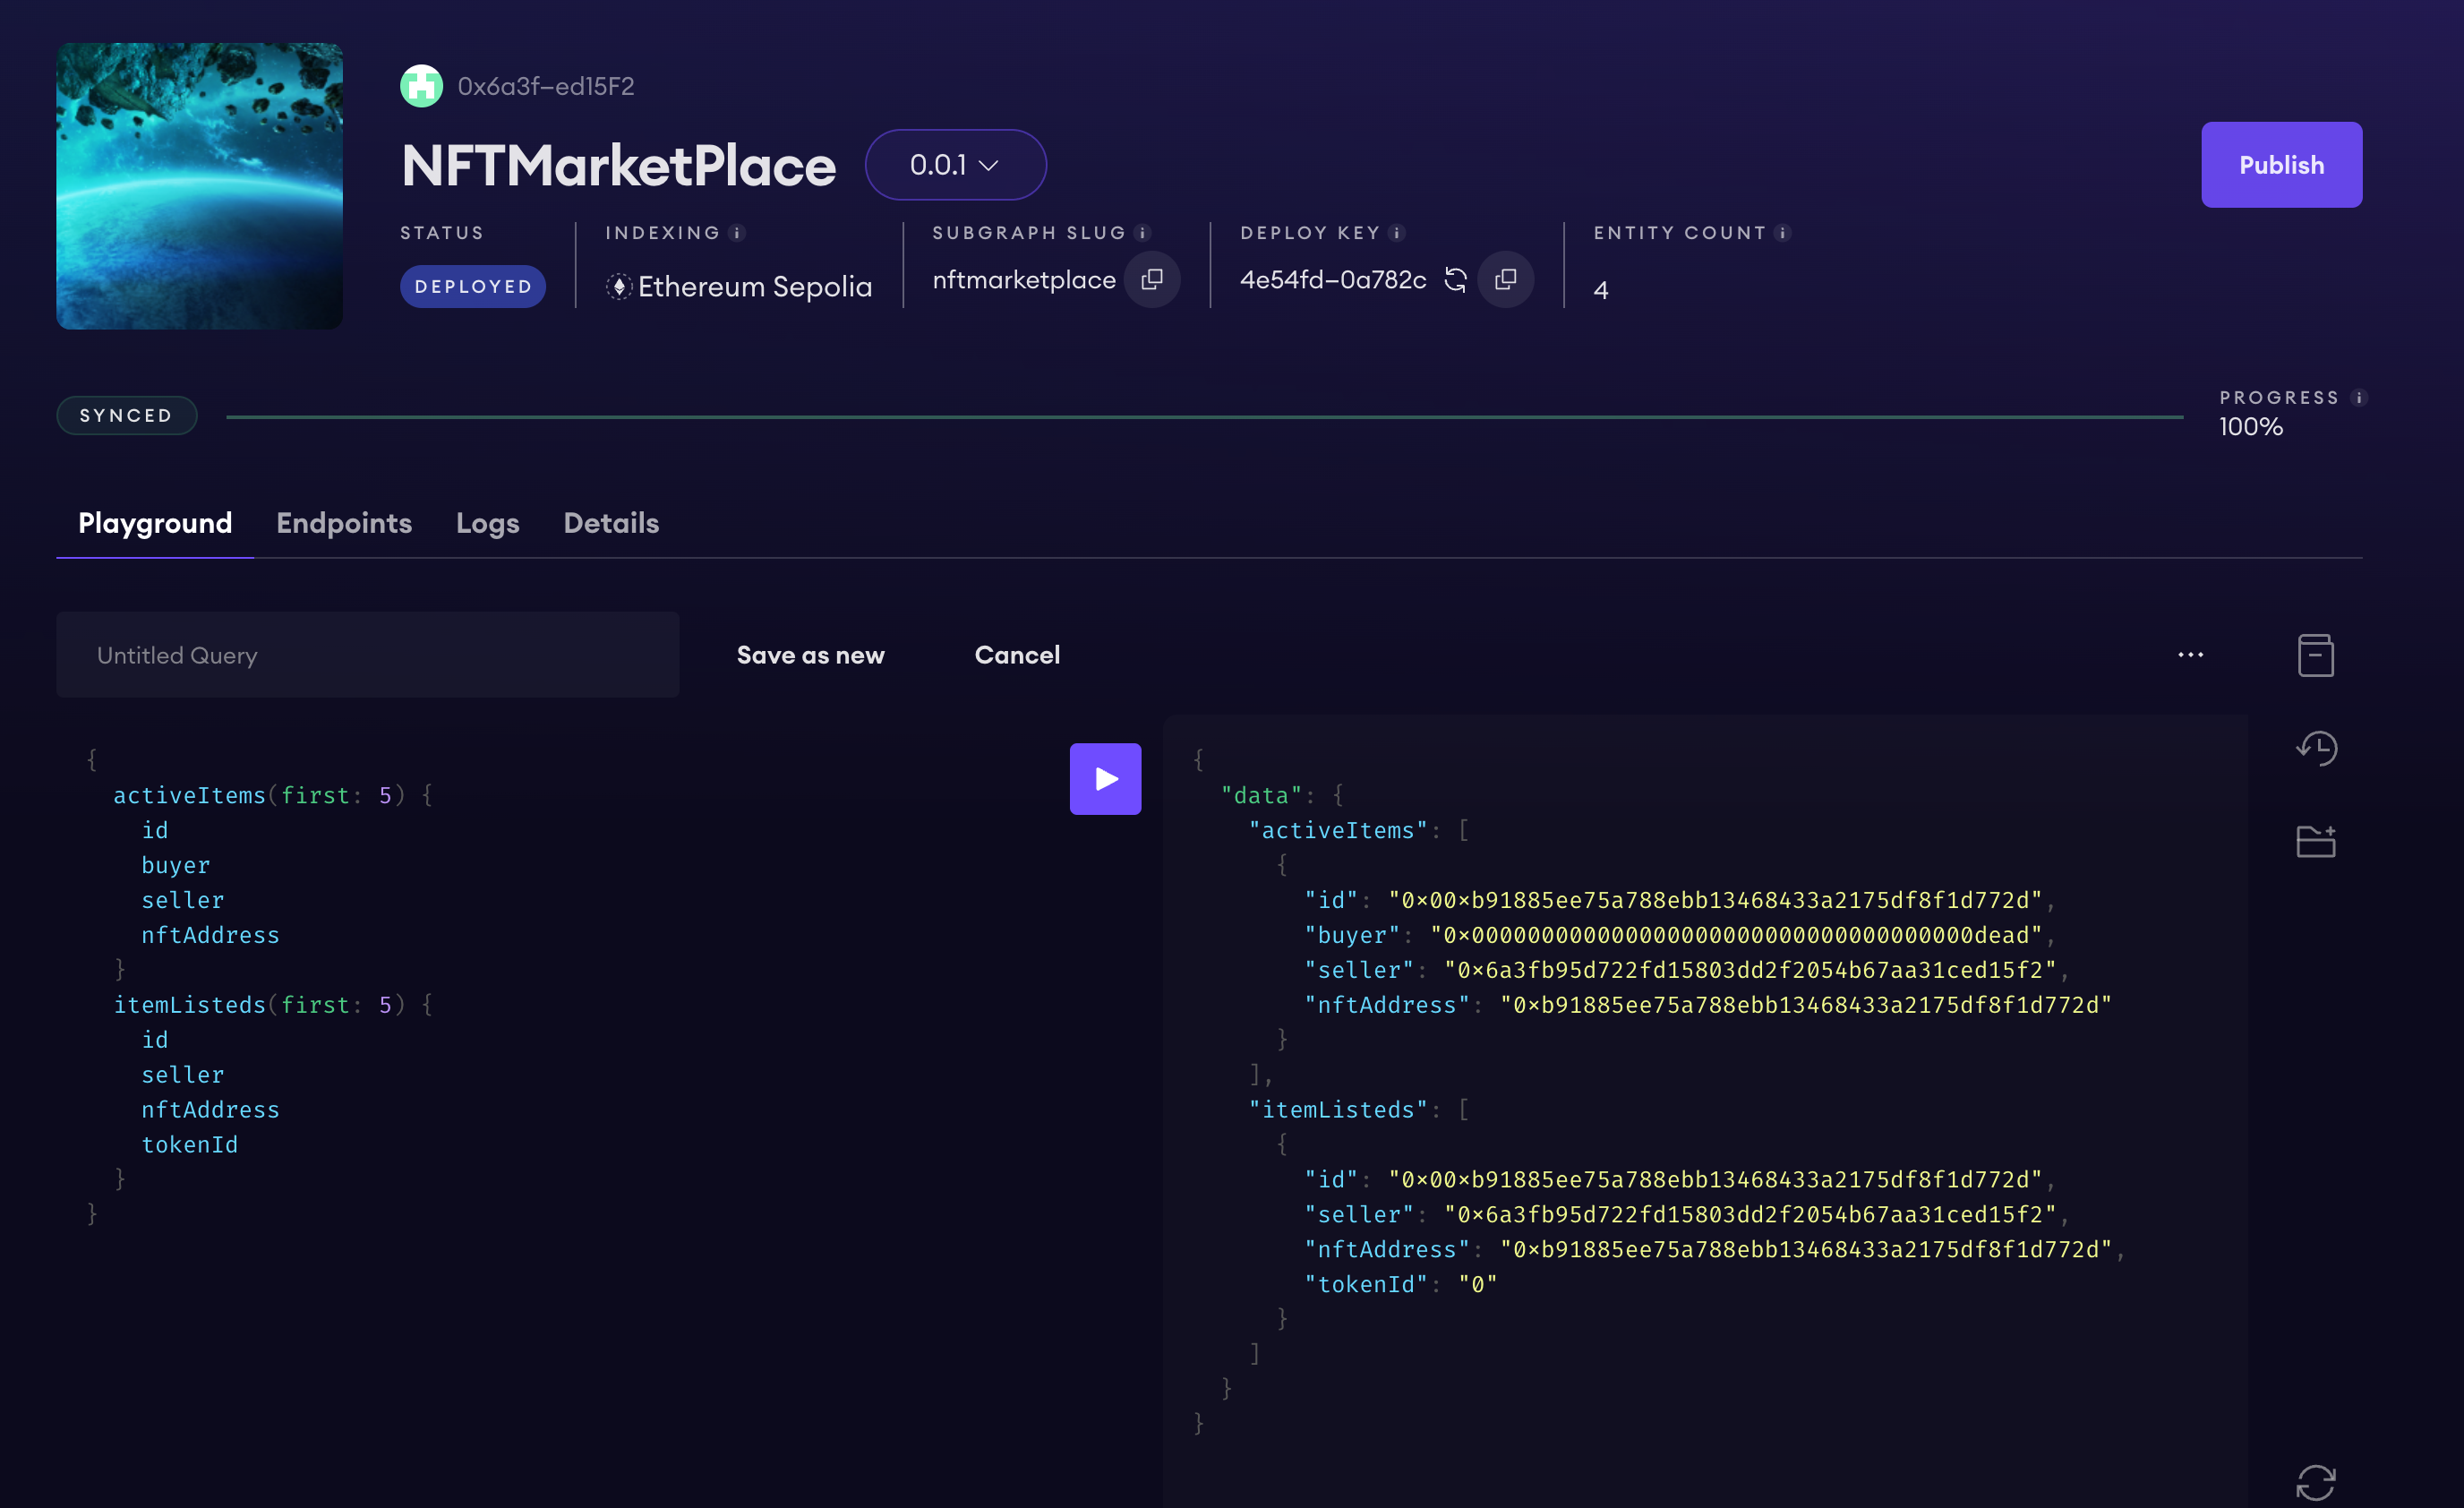Cancel the query edit
Viewport: 2464px width, 1508px height.
point(1017,655)
